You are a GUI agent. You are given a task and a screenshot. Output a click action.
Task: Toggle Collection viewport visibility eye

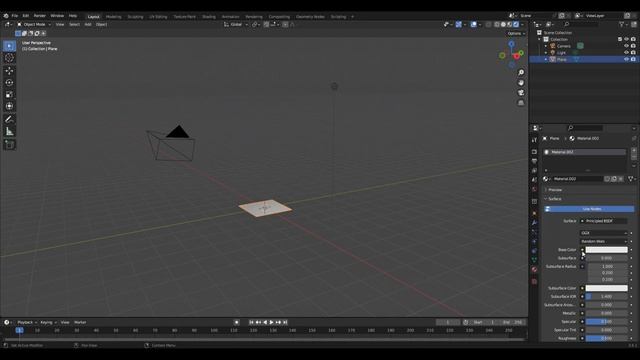[x=626, y=39]
